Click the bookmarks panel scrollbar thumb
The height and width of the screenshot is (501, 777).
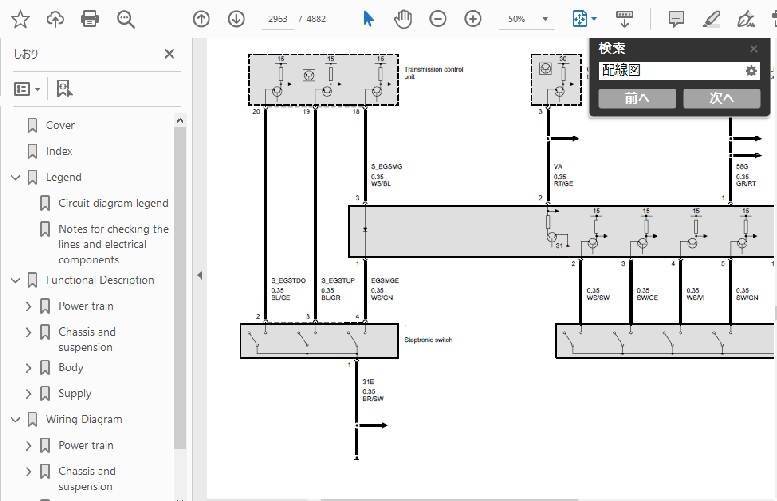click(180, 287)
